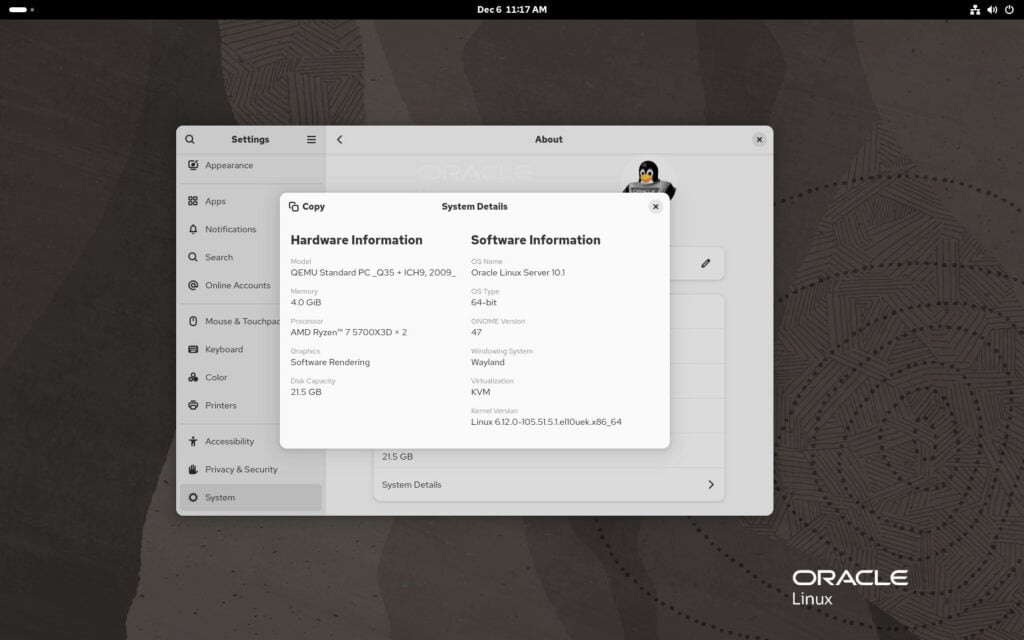The image size is (1024, 640).
Task: Select the Appearance sidebar icon
Action: [x=192, y=165]
